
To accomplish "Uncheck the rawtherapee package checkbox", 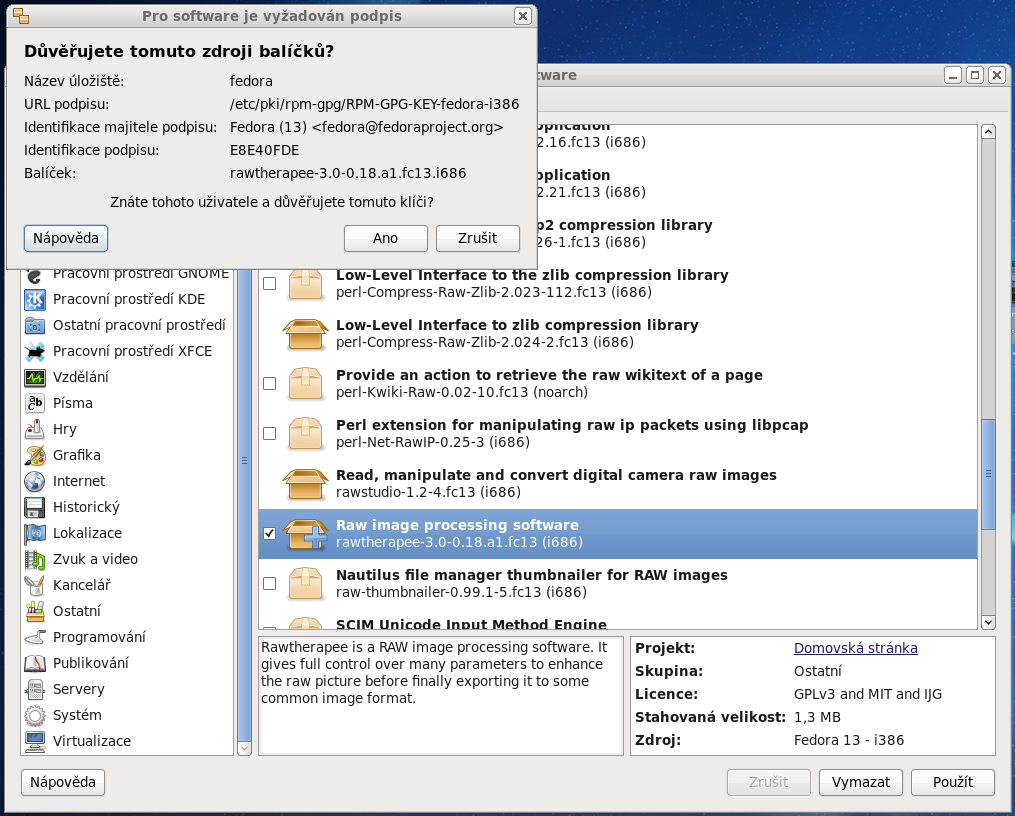I will click(270, 533).
